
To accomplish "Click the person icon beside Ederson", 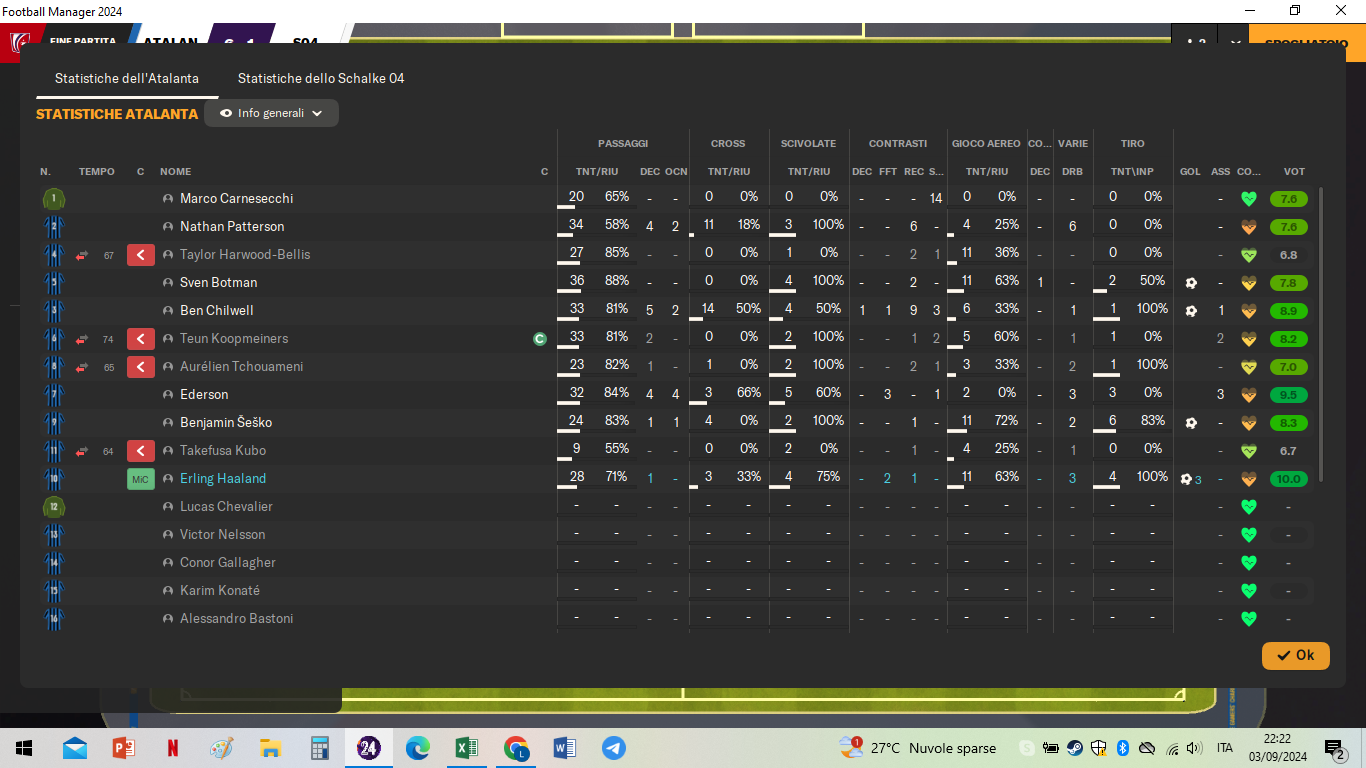I will click(x=168, y=394).
